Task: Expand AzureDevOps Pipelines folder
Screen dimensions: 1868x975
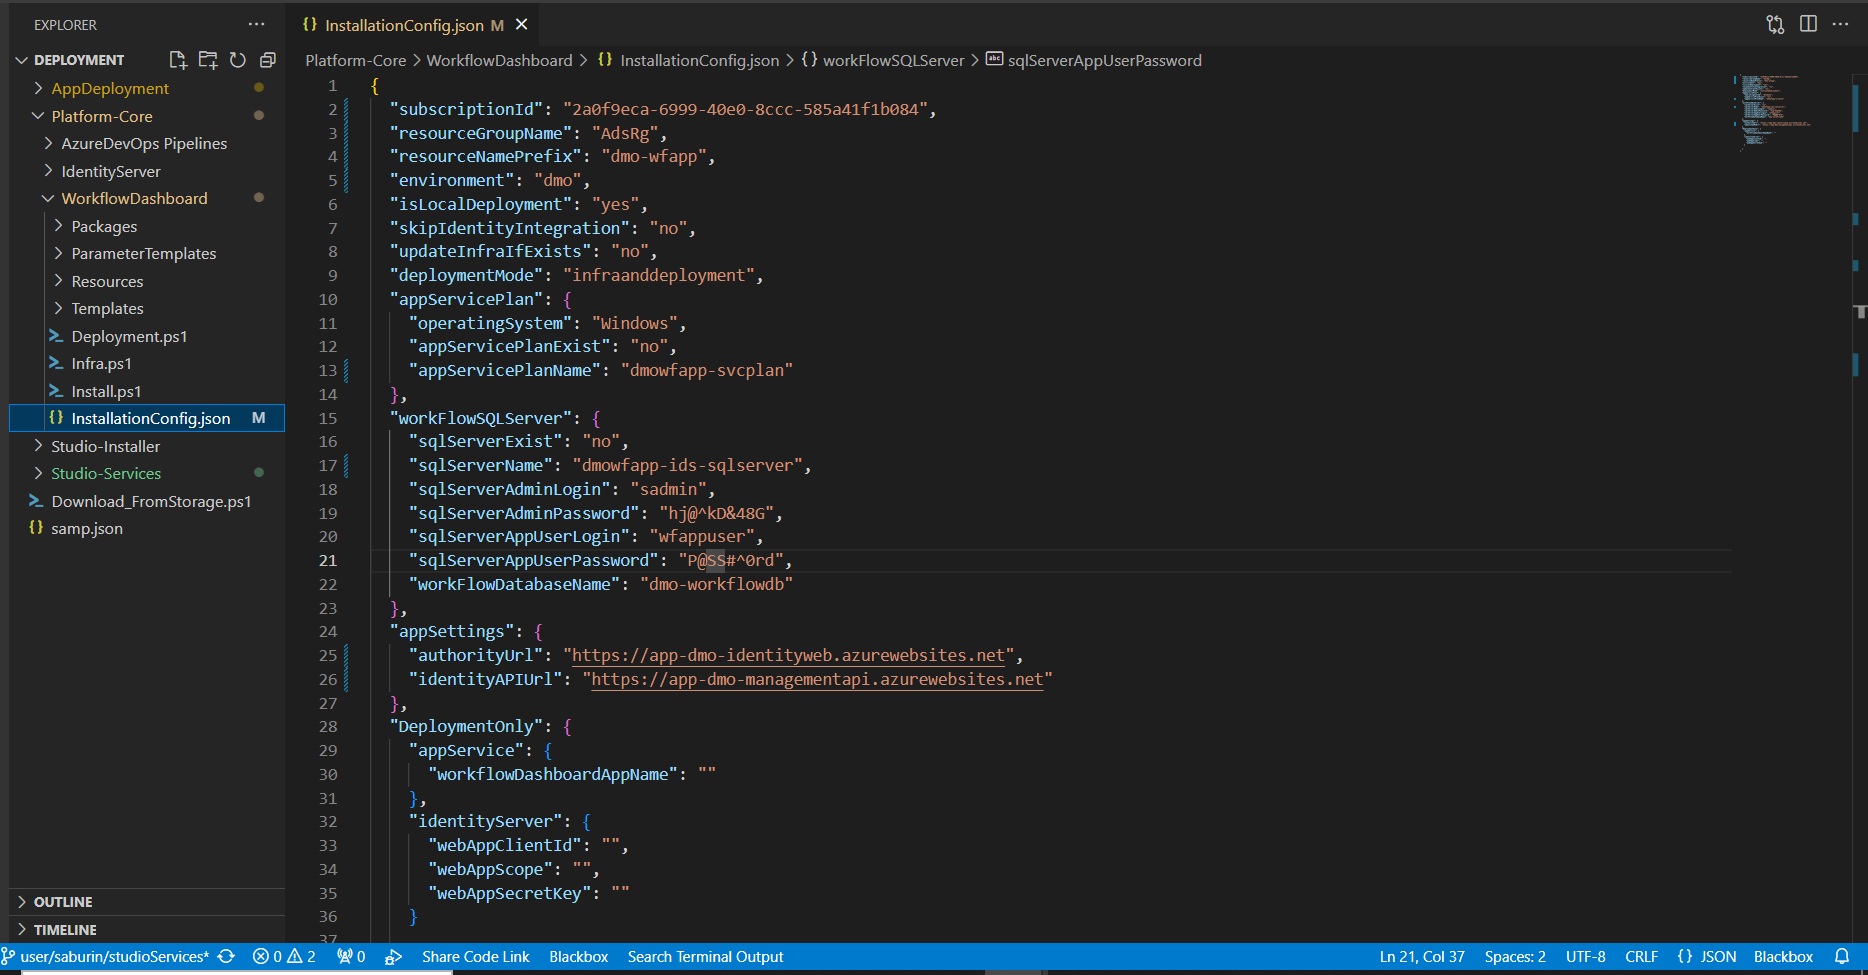Action: tap(144, 144)
